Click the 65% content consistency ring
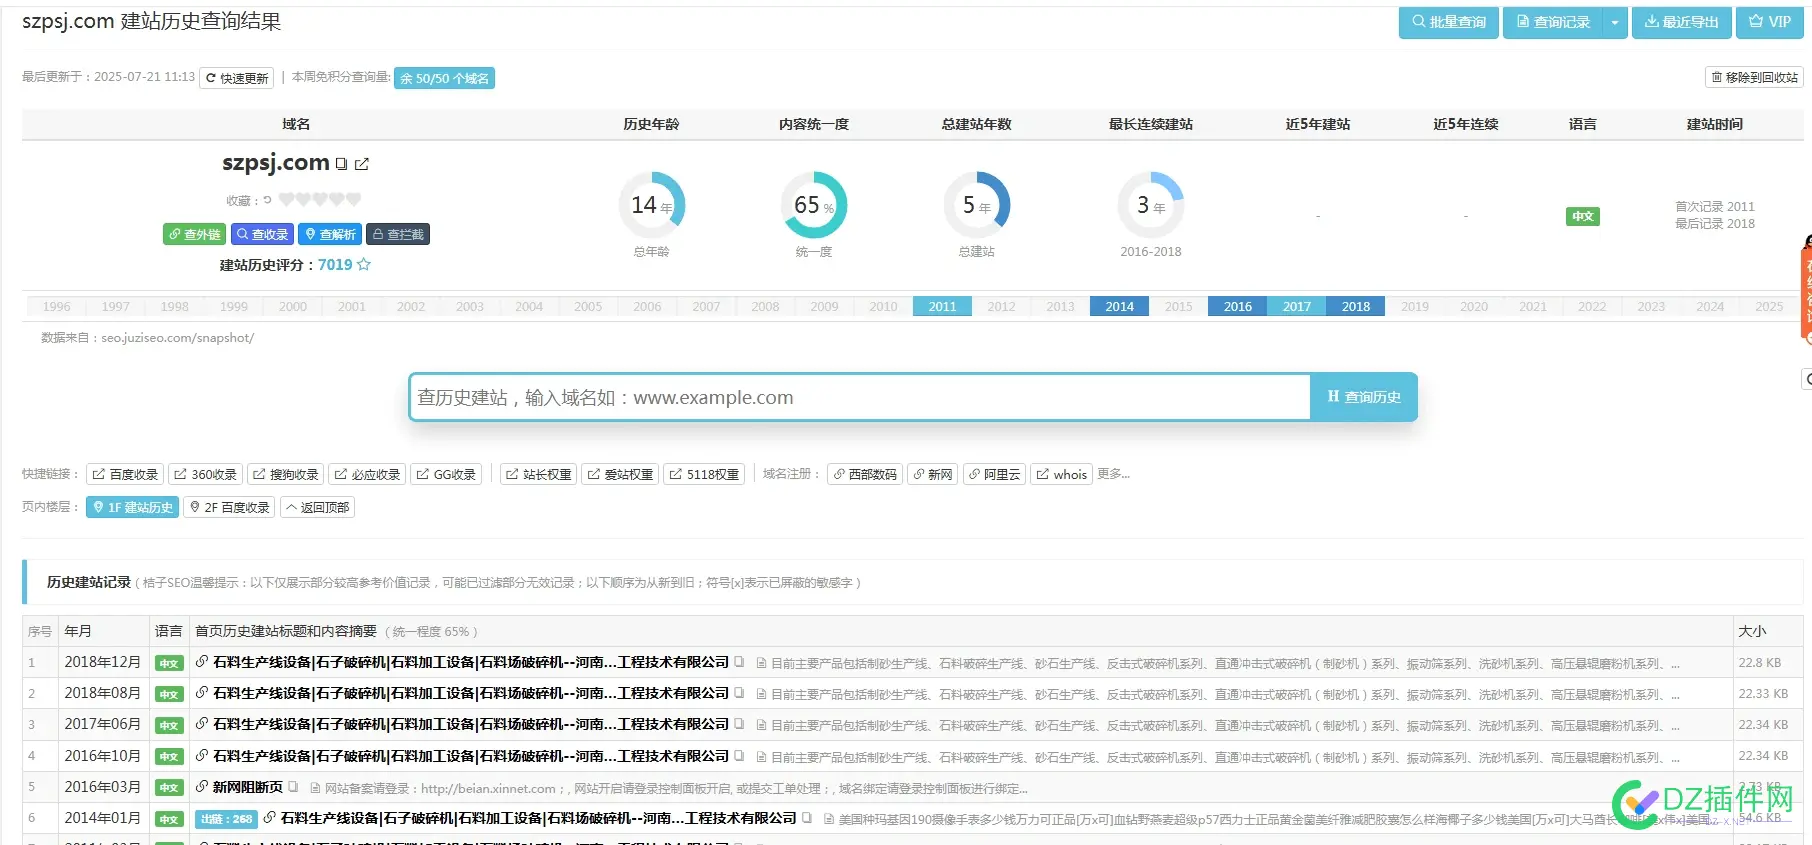The height and width of the screenshot is (845, 1812). 813,205
